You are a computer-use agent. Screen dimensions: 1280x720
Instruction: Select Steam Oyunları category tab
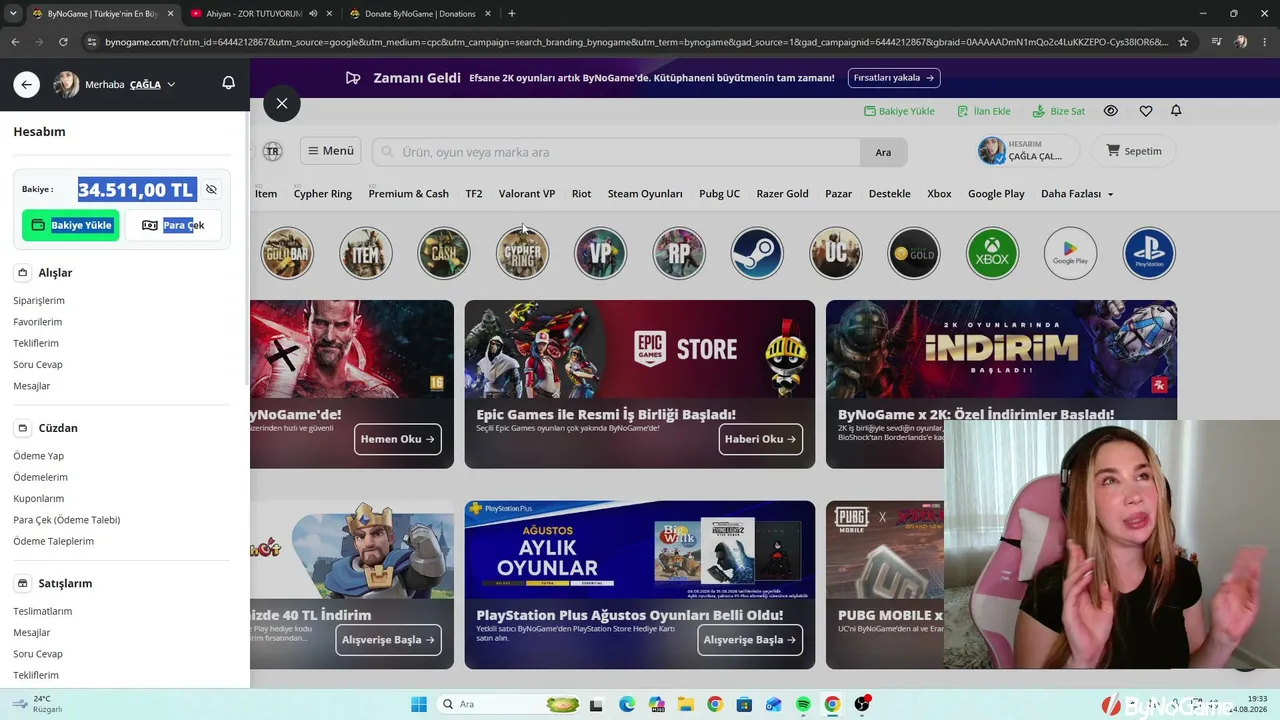point(645,194)
